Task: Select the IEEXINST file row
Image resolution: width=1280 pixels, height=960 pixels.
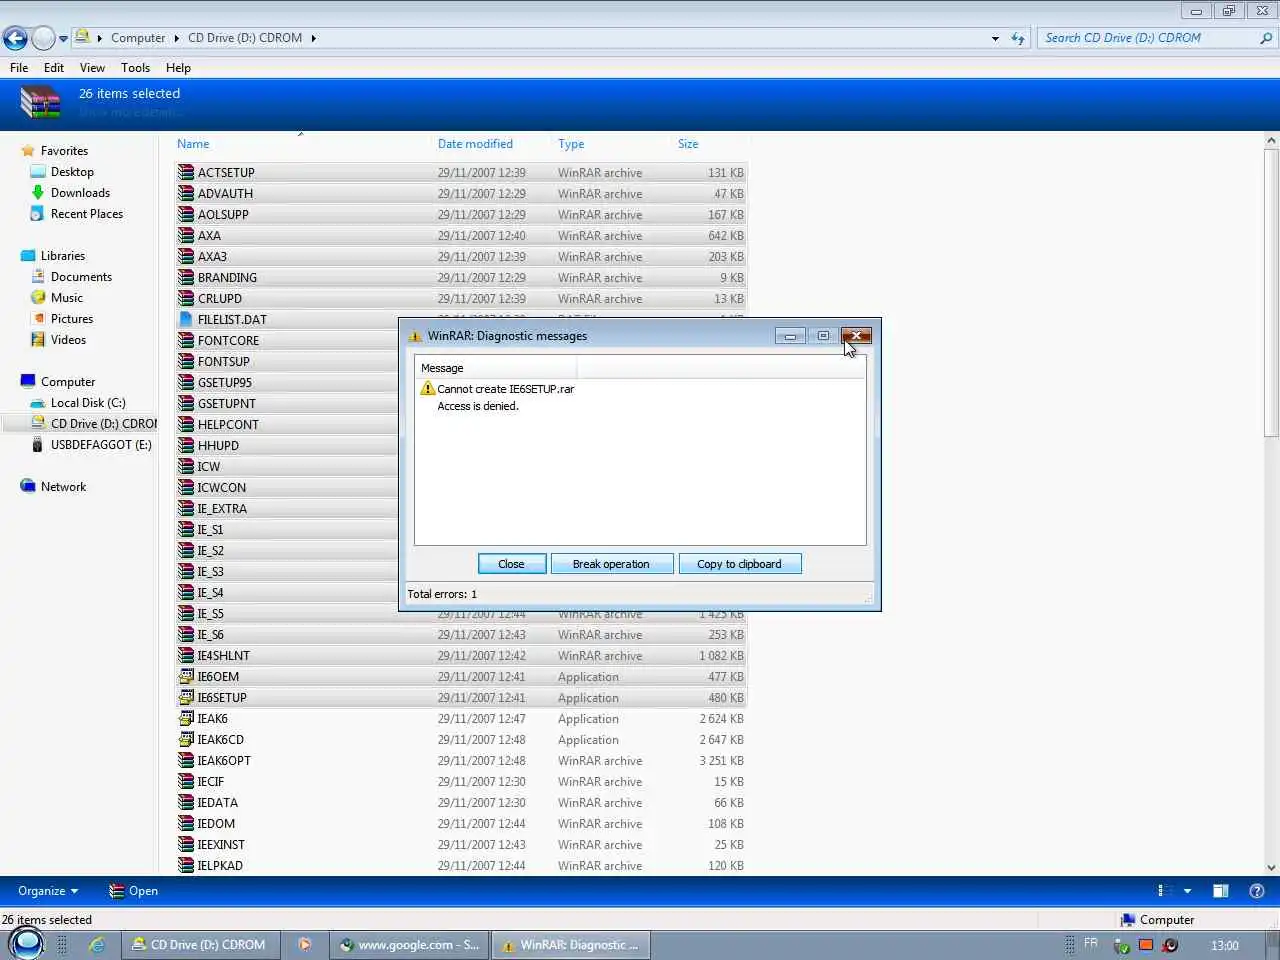Action: pyautogui.click(x=461, y=844)
